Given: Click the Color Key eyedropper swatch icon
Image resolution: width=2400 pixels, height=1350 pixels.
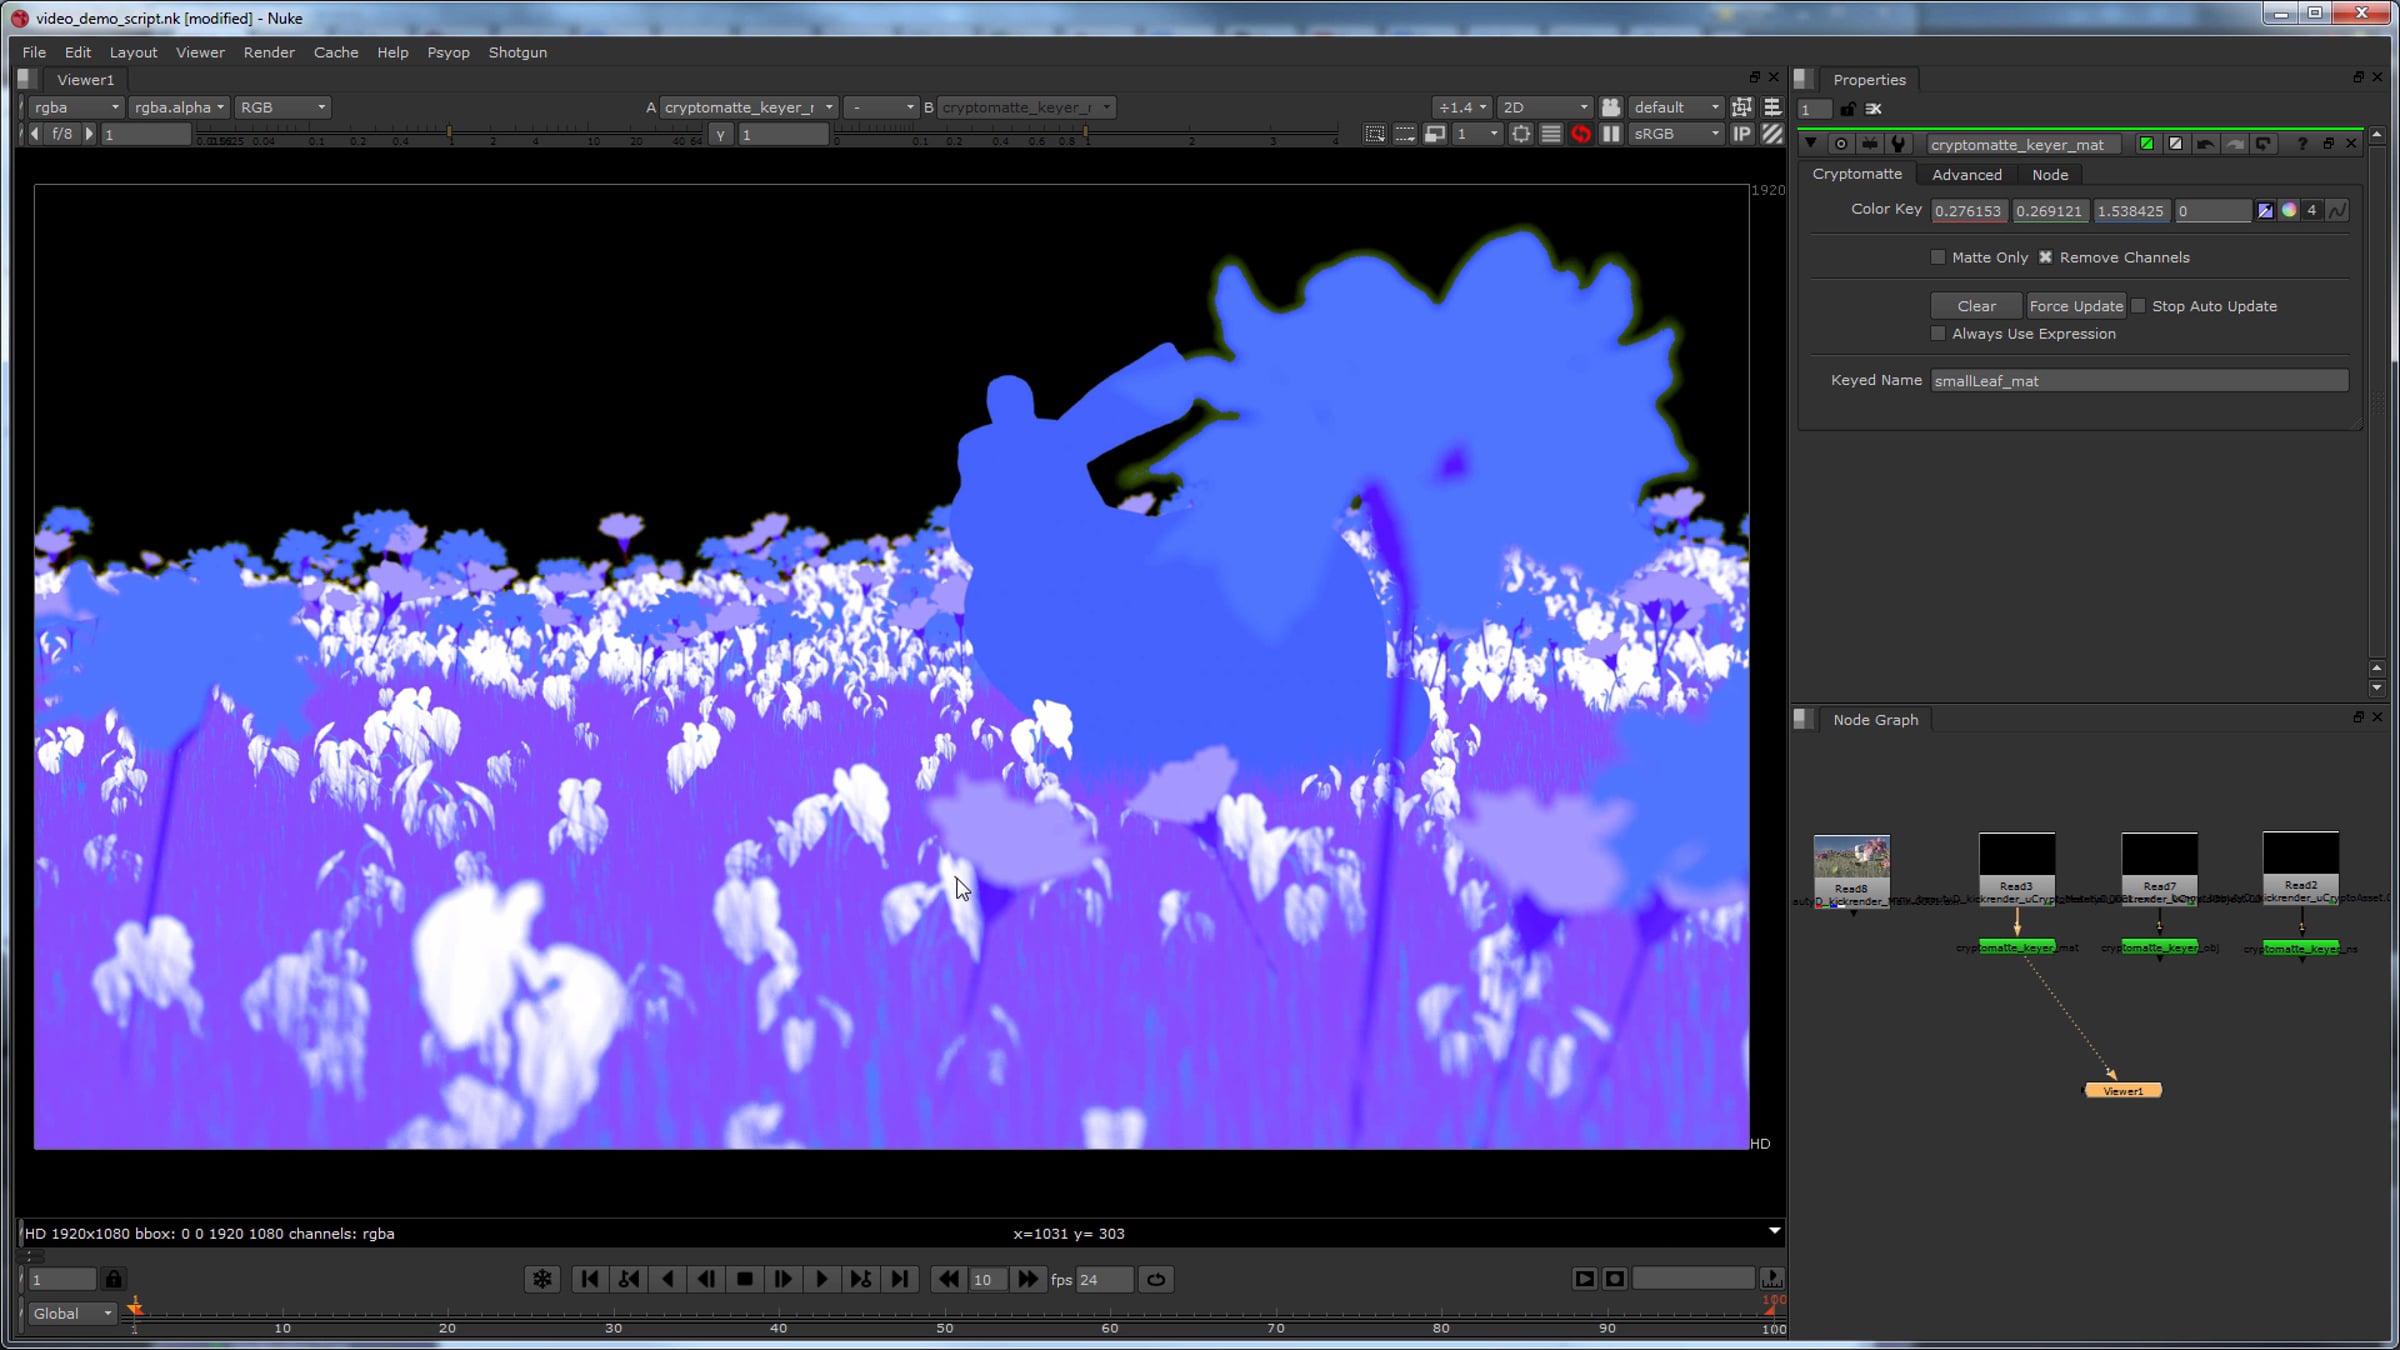Looking at the screenshot, I should point(2265,210).
